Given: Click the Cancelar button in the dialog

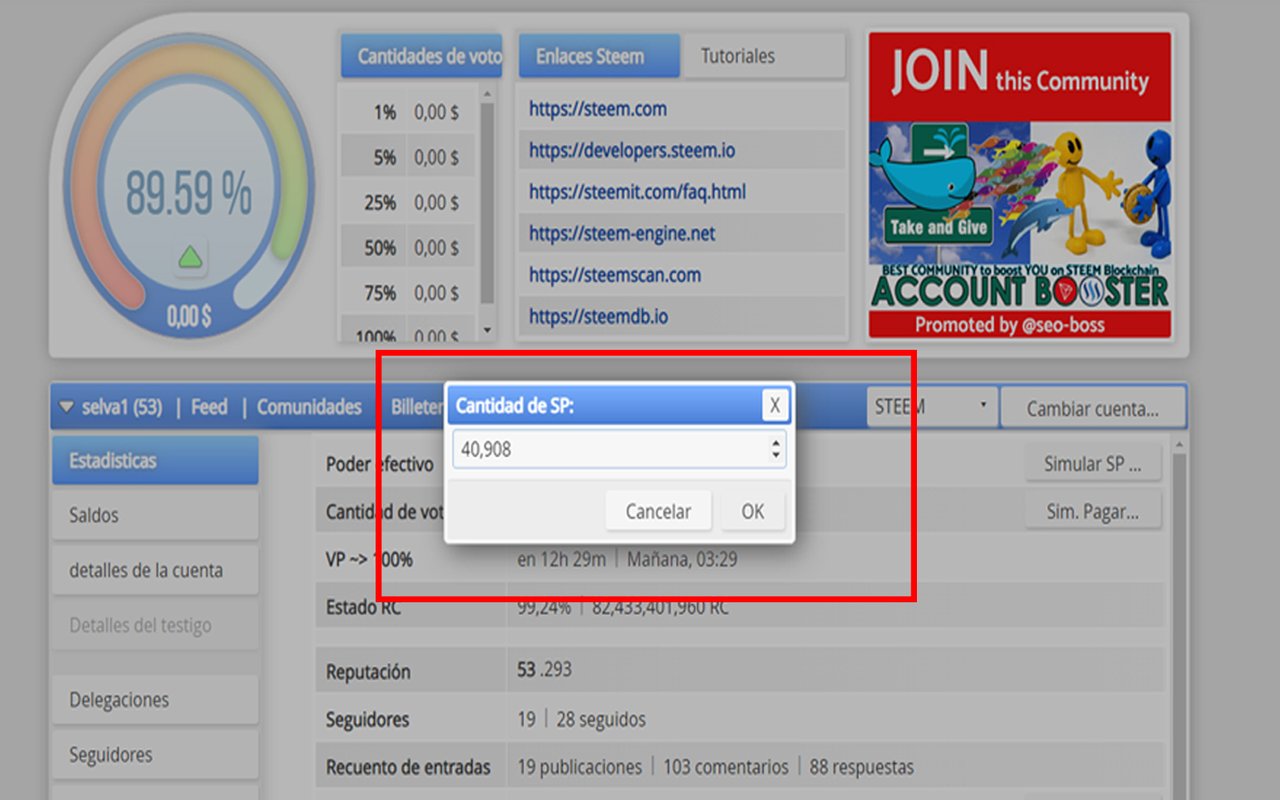Looking at the screenshot, I should pos(658,511).
